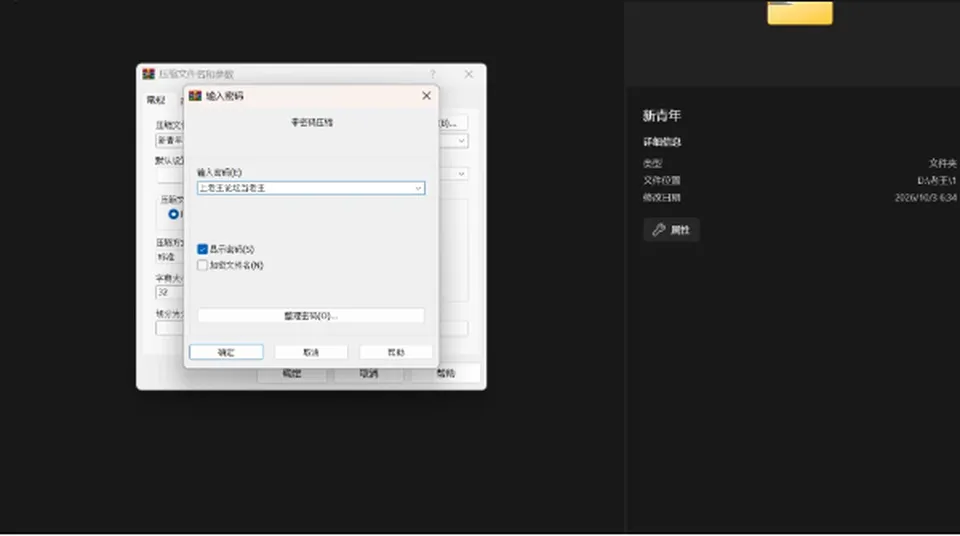The height and width of the screenshot is (536, 960).
Task: Click the question mark help icon in 压缩文件名和参数 window
Action: [433, 74]
